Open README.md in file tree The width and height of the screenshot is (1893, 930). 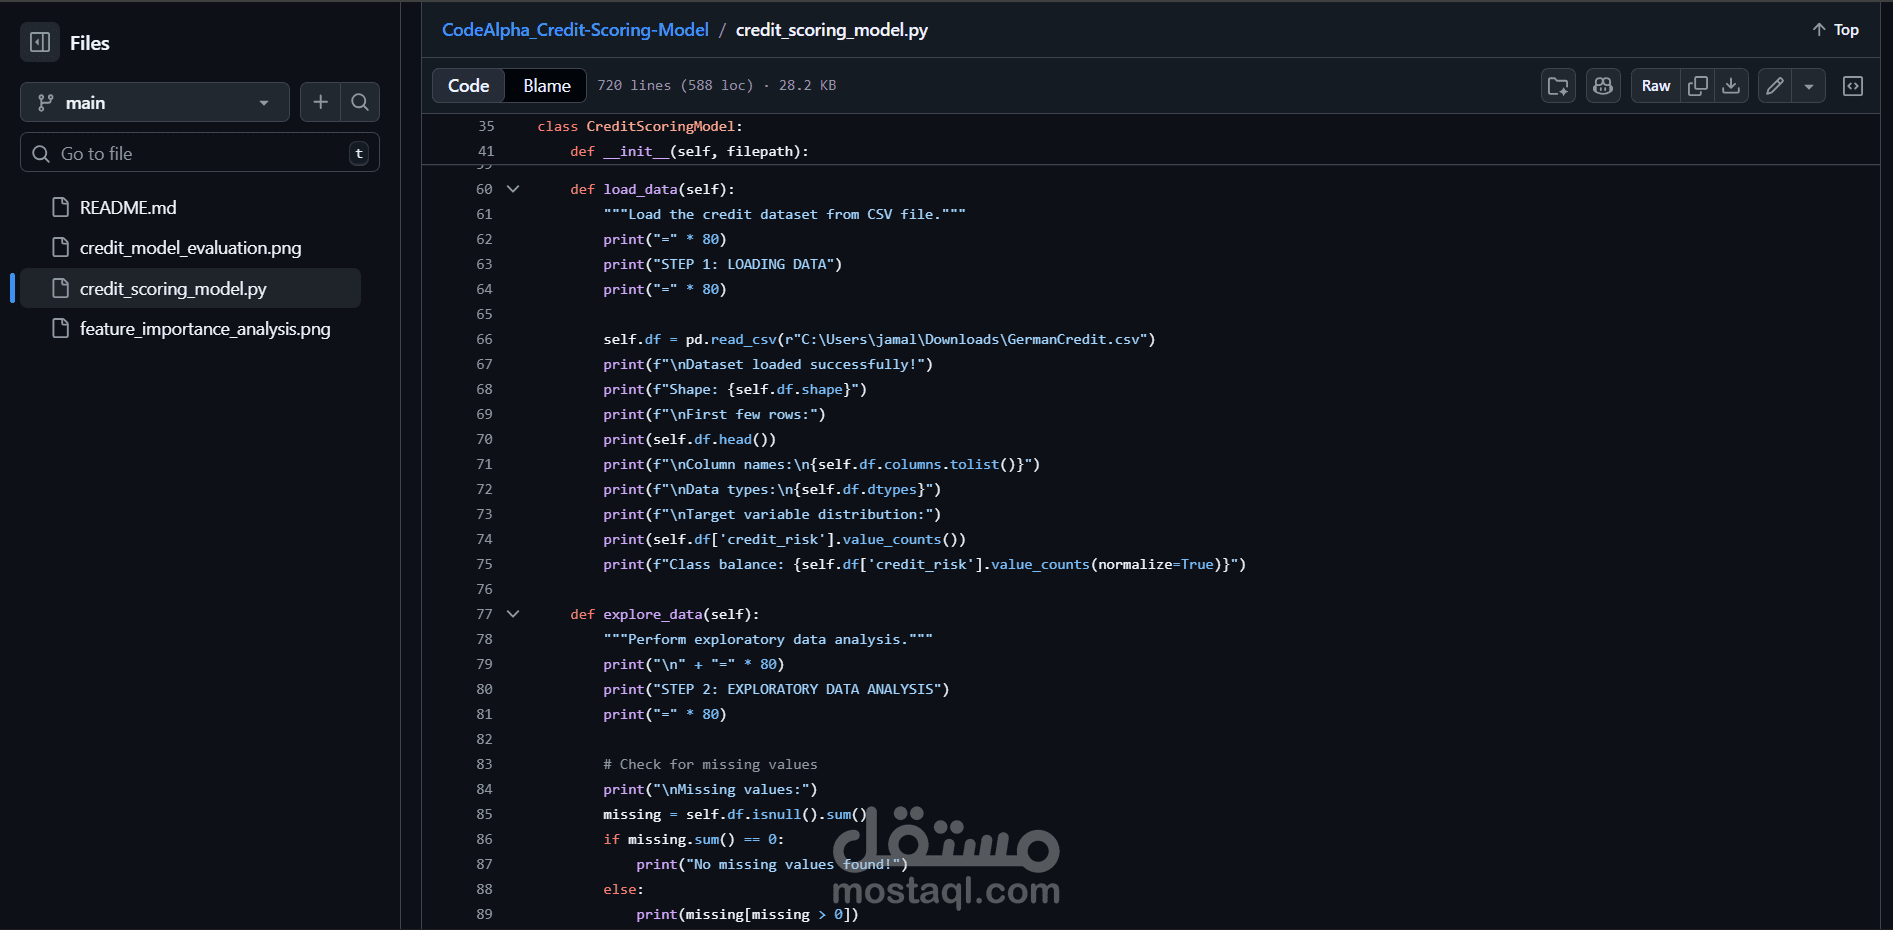pyautogui.click(x=128, y=207)
